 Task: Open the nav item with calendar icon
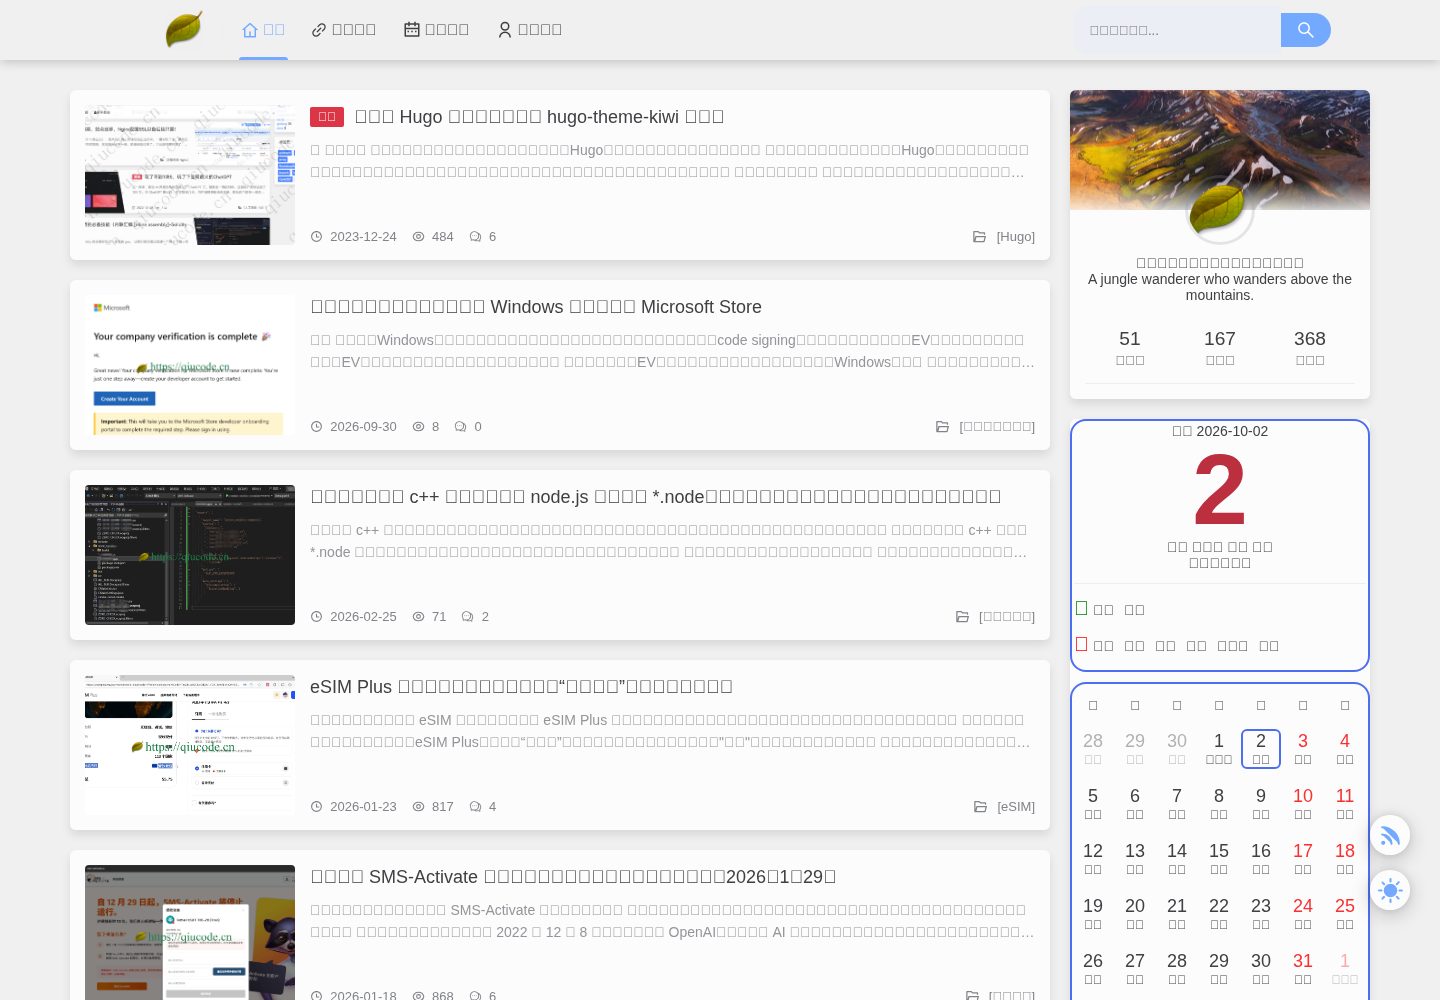436,30
